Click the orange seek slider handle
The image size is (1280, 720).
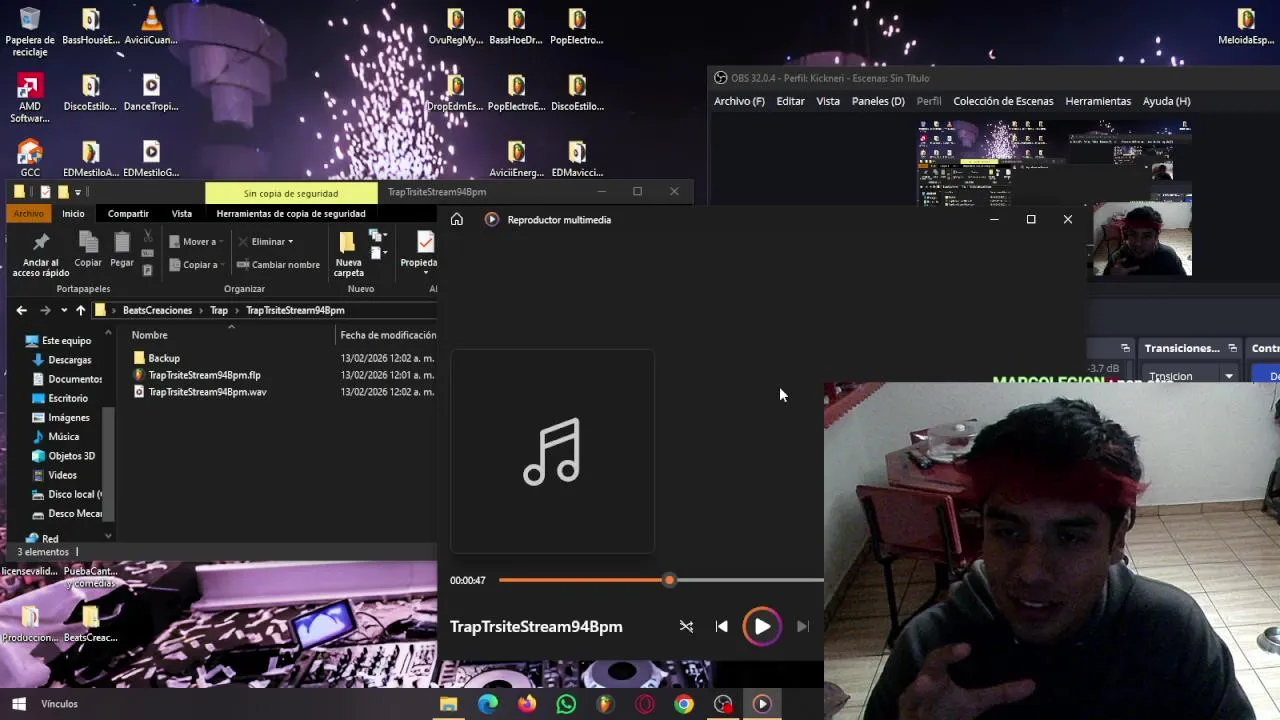[669, 580]
